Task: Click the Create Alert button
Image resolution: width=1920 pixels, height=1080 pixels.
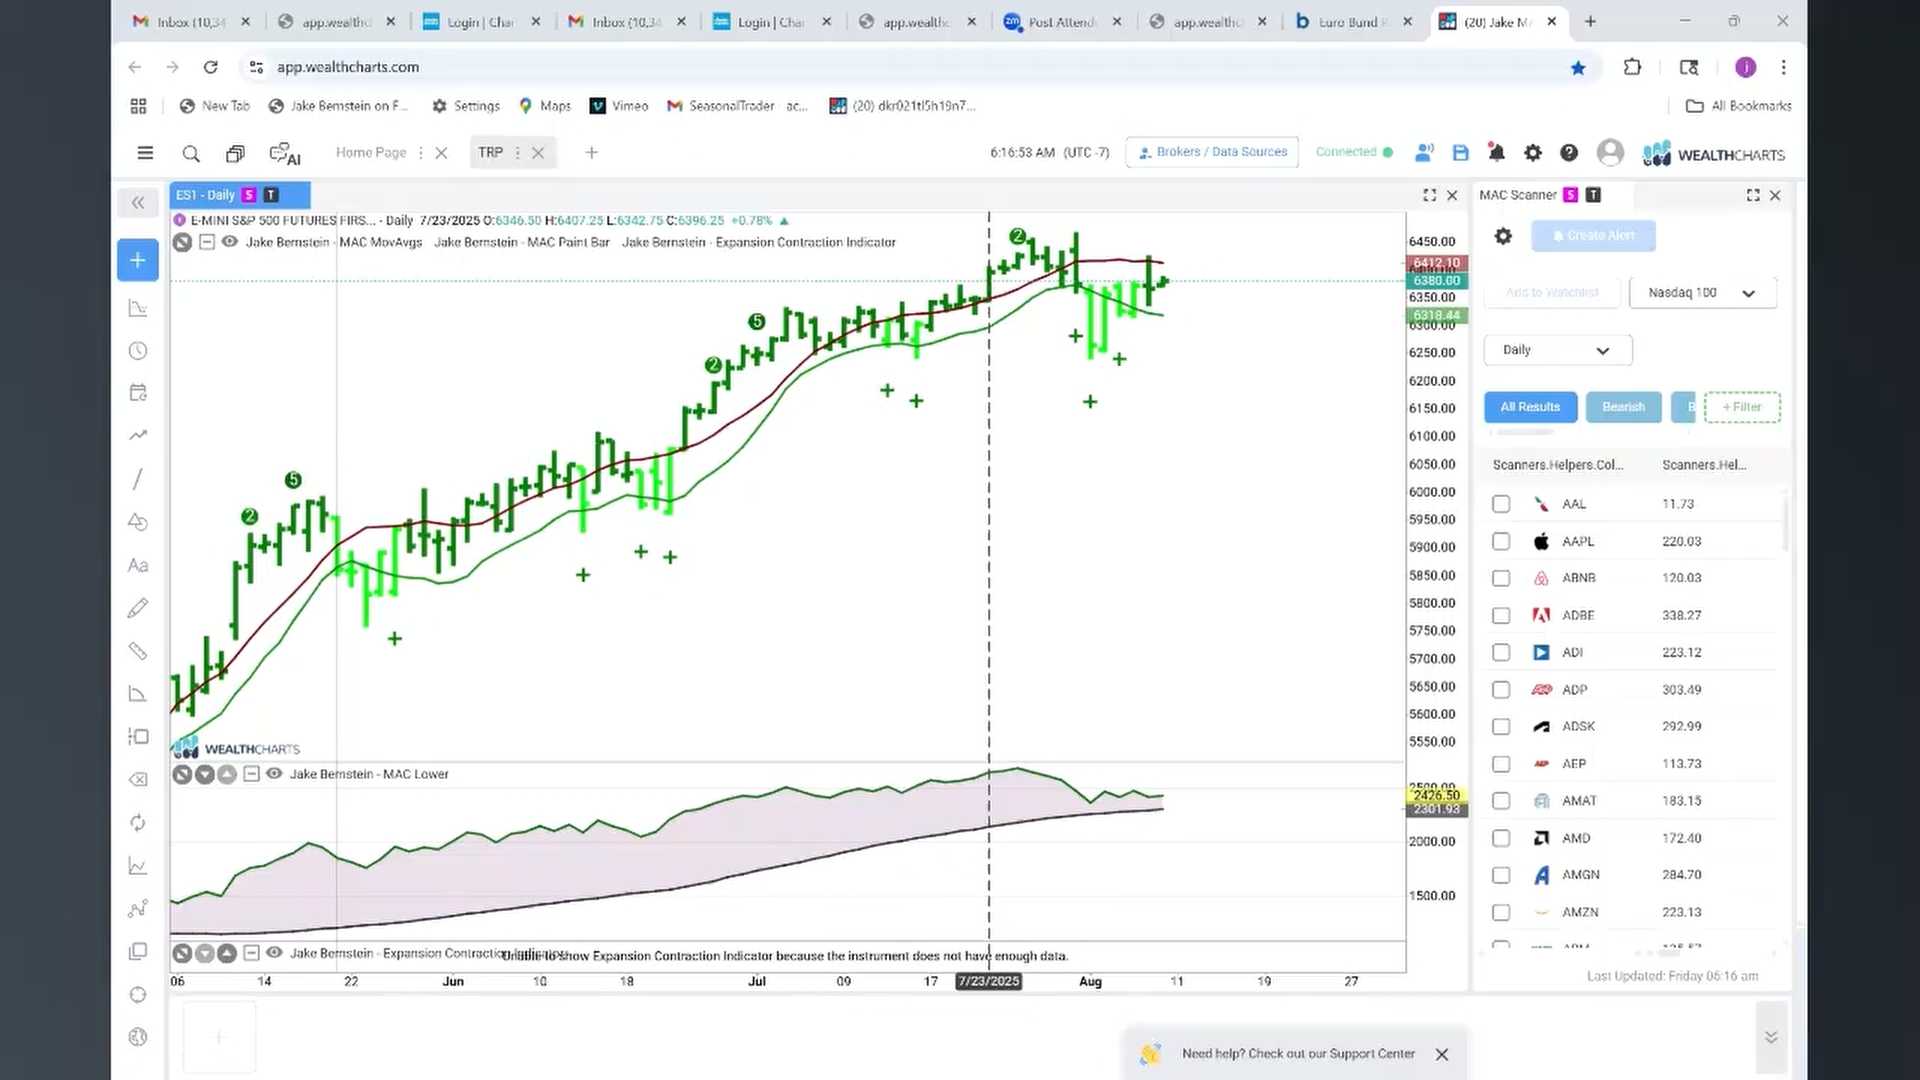Action: 1593,236
